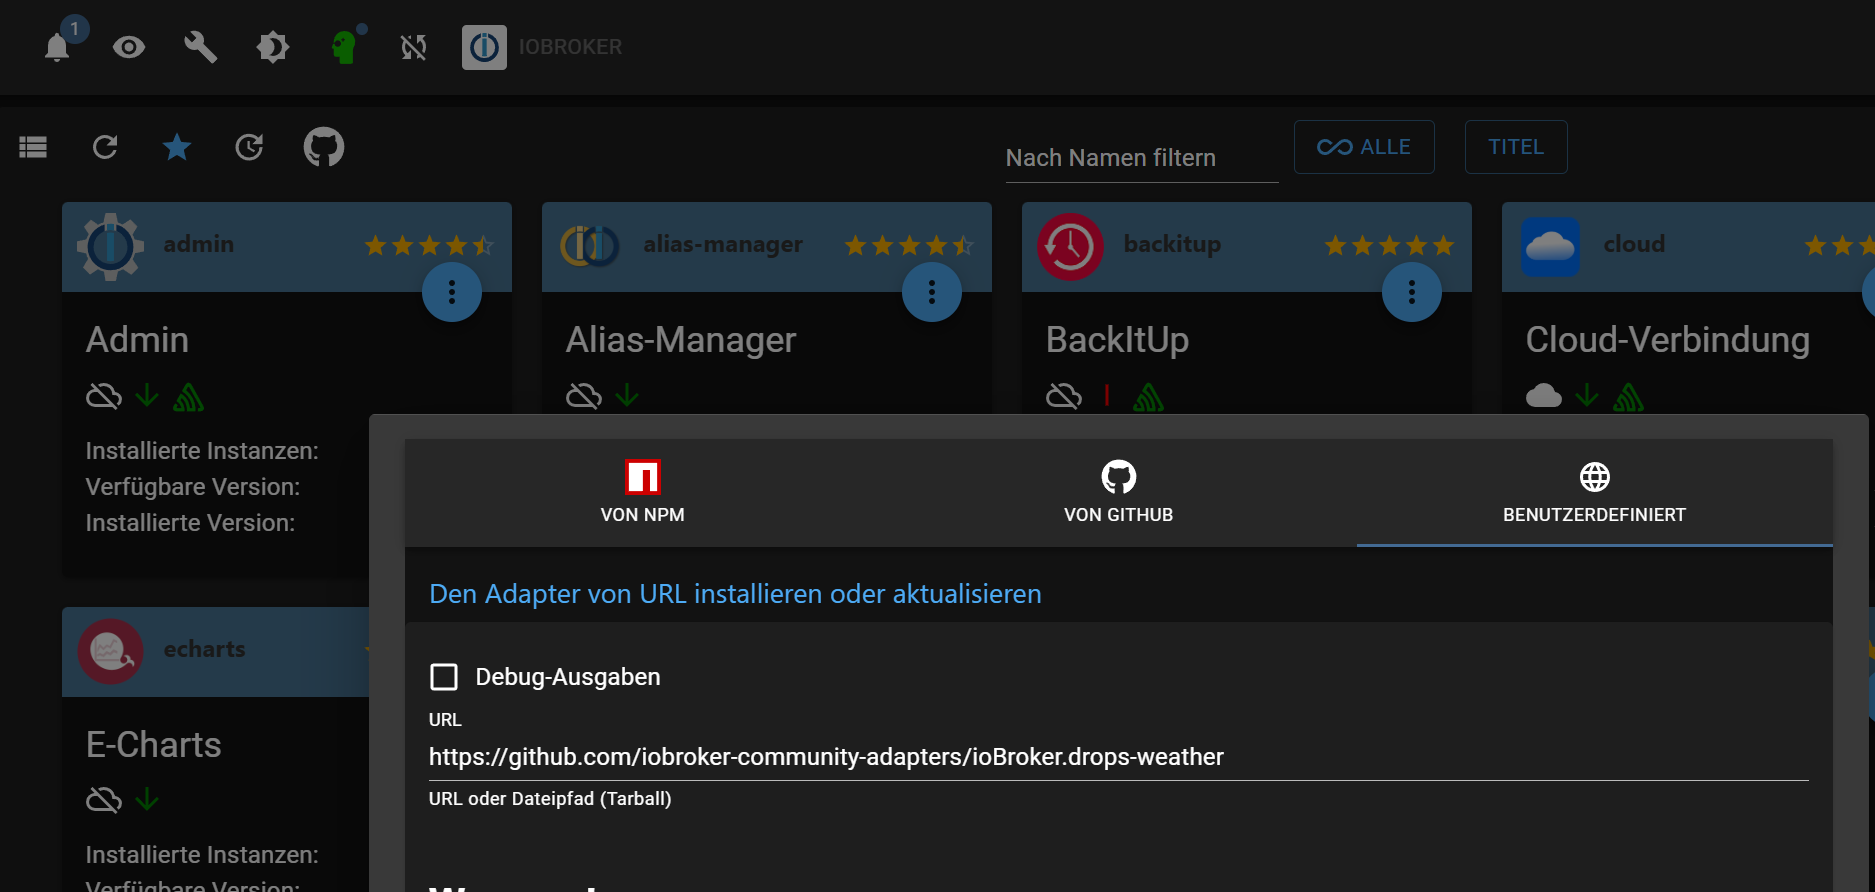Image resolution: width=1875 pixels, height=892 pixels.
Task: Click the green head expert mode icon
Action: pos(344,47)
